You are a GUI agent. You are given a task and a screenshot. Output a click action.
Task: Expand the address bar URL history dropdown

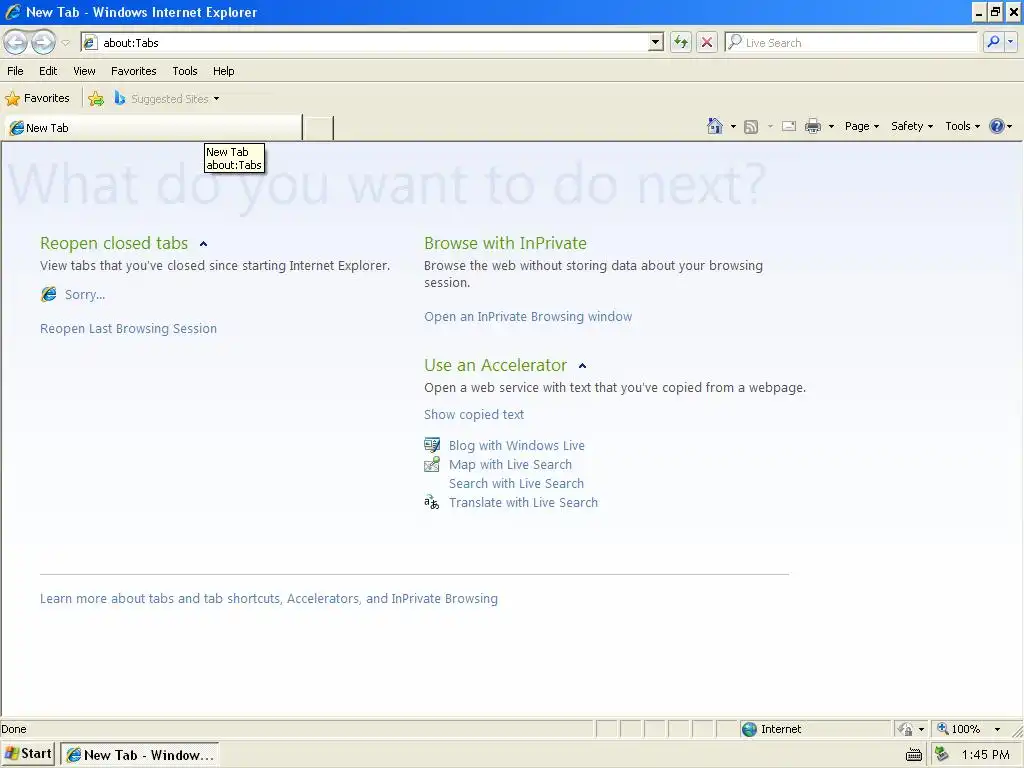pos(656,42)
